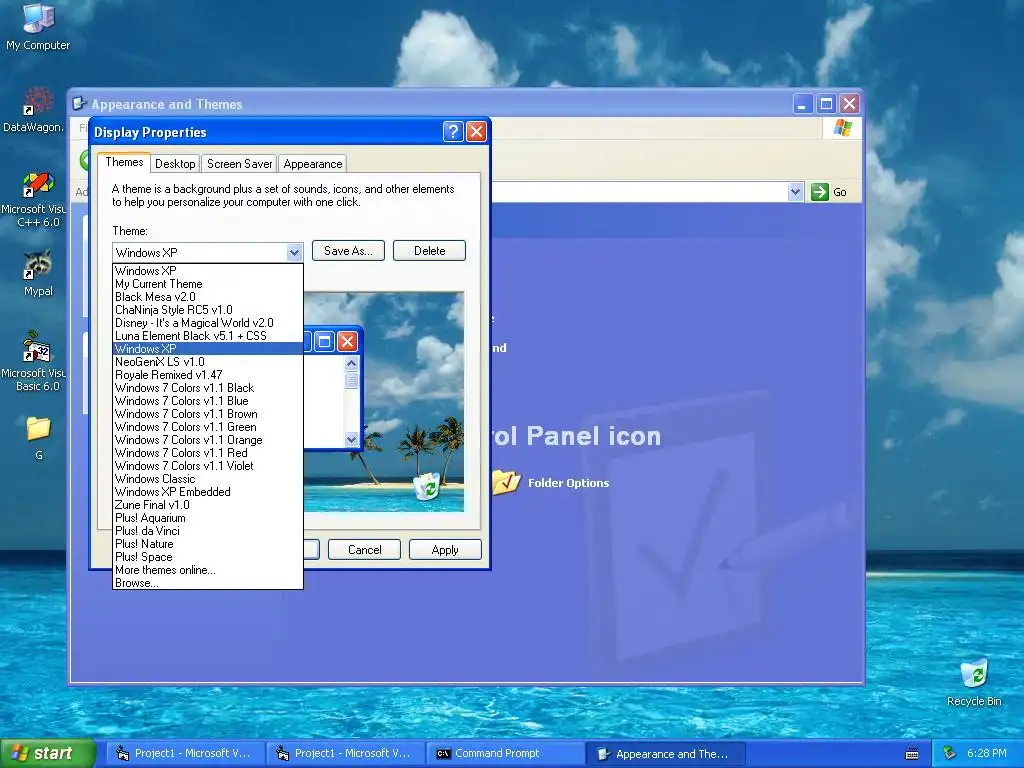Image resolution: width=1024 pixels, height=768 pixels.
Task: Select Zune Final v1.0 theme
Action: [208, 505]
